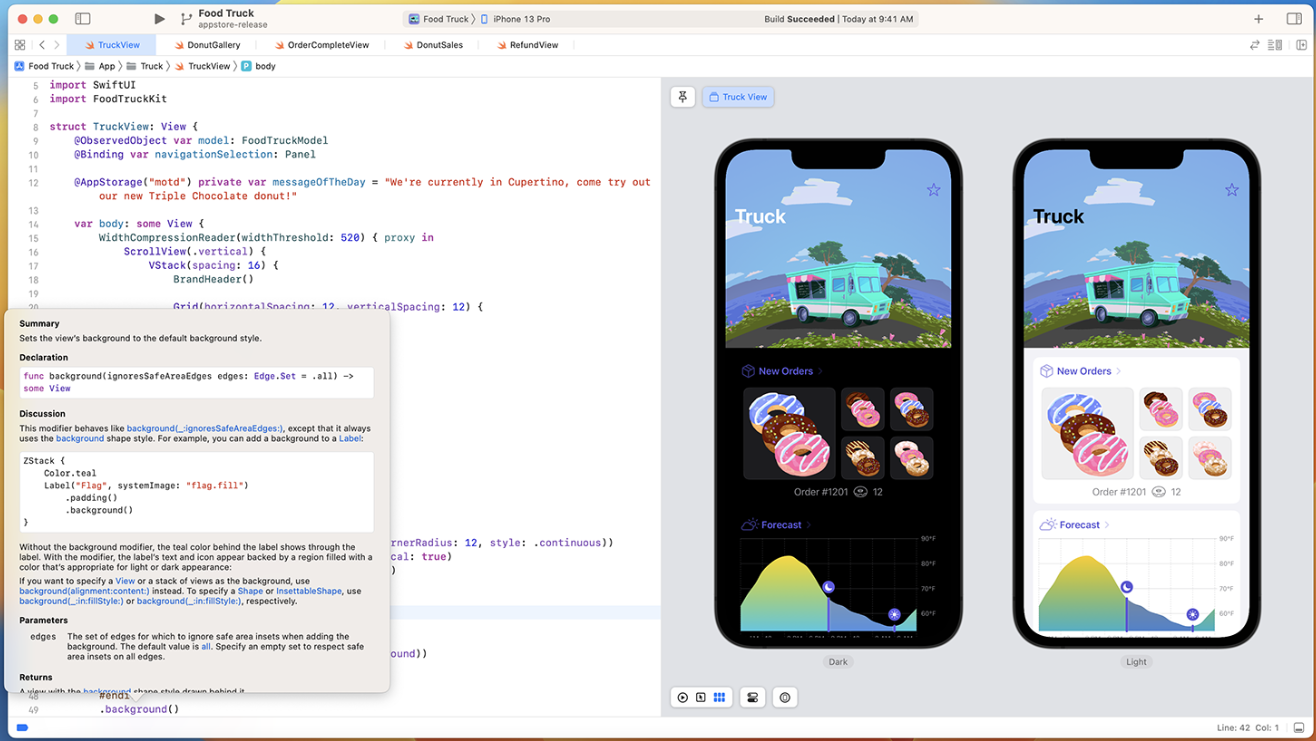Expand New Orders chevron in Dark preview
Screen dimensions: 1316x741
pos(821,371)
